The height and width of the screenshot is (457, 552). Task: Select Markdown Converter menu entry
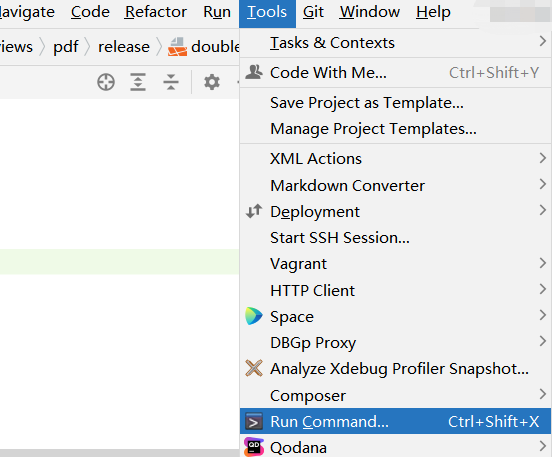395,186
